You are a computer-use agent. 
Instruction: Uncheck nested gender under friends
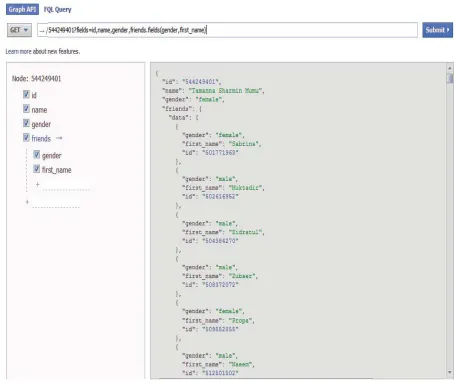37,155
